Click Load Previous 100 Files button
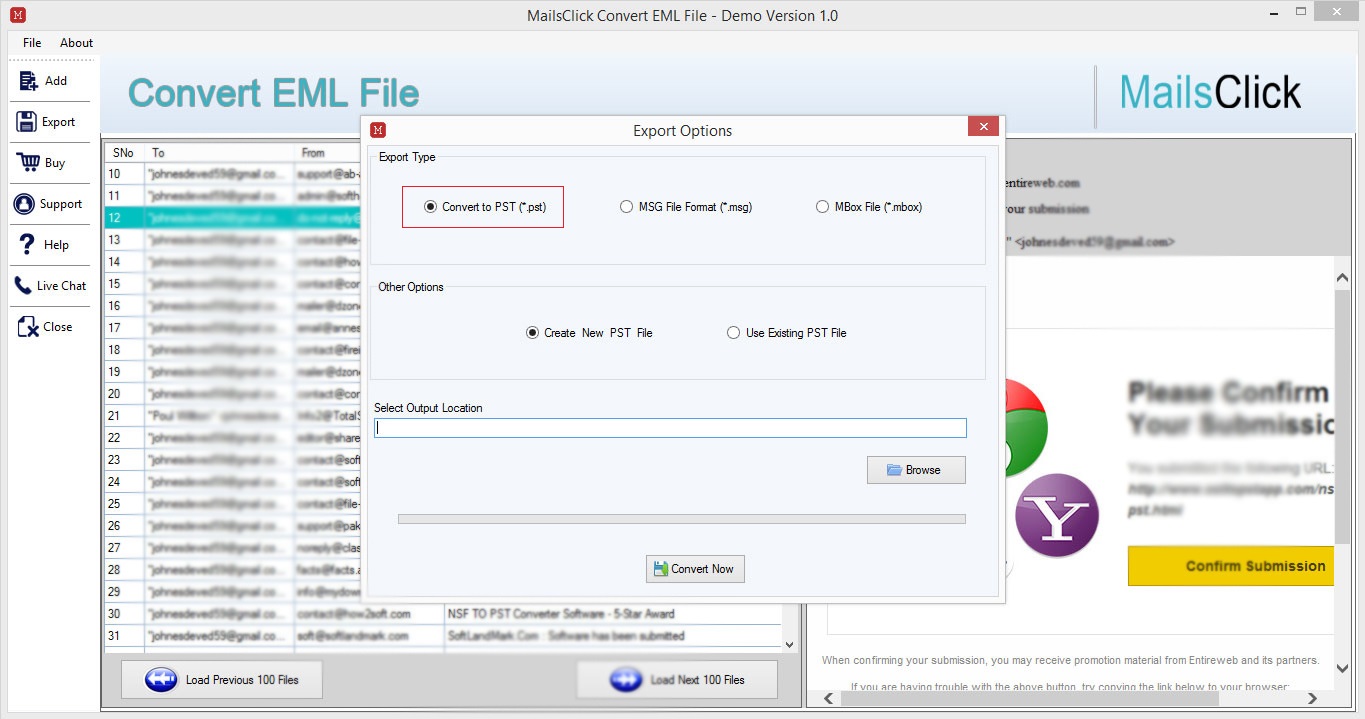Image resolution: width=1365 pixels, height=719 pixels. click(x=222, y=680)
